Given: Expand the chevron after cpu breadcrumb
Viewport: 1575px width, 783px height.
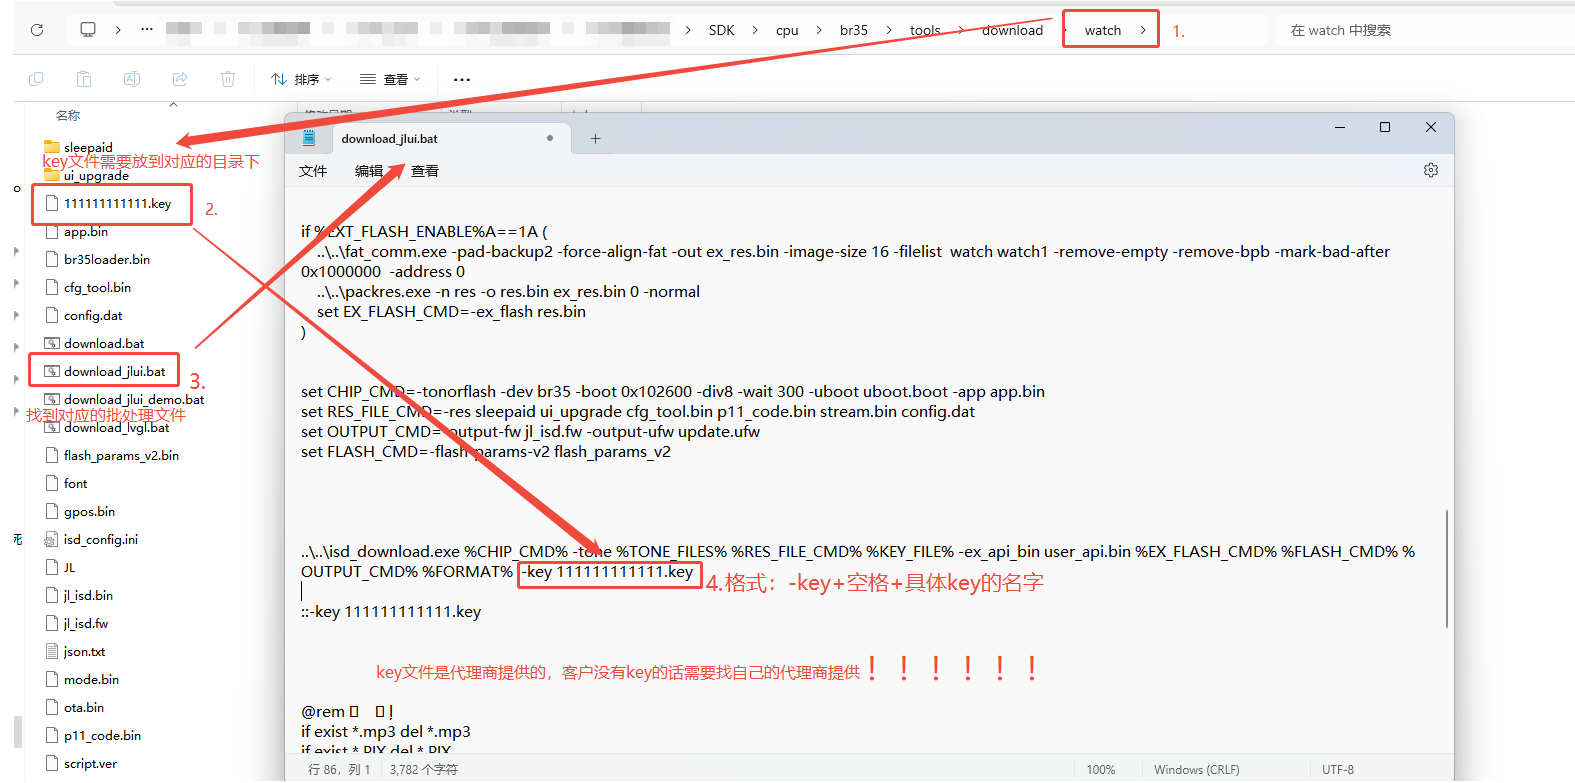Looking at the screenshot, I should pos(819,30).
